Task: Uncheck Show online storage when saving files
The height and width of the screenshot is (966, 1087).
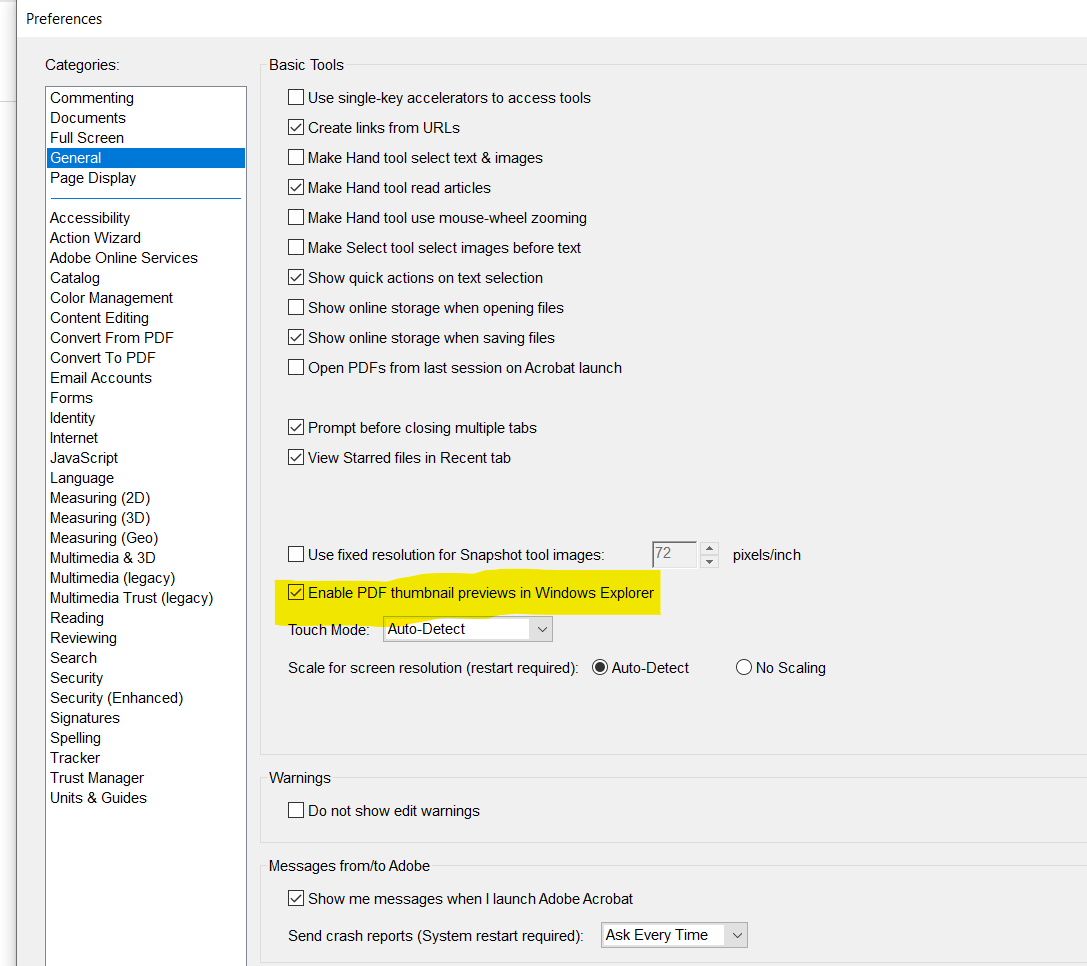Action: pos(296,338)
